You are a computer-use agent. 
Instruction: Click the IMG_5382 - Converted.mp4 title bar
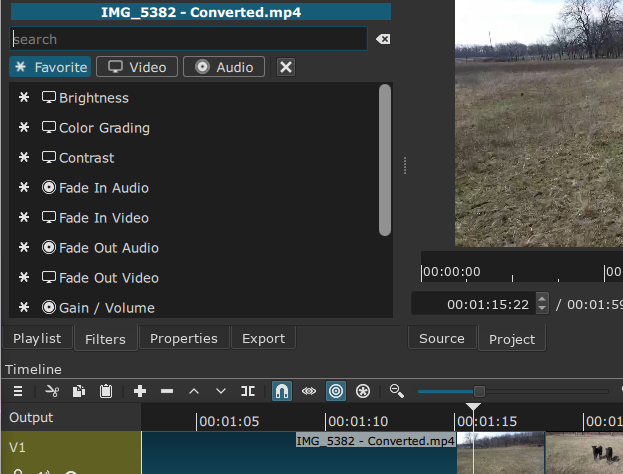(x=201, y=12)
